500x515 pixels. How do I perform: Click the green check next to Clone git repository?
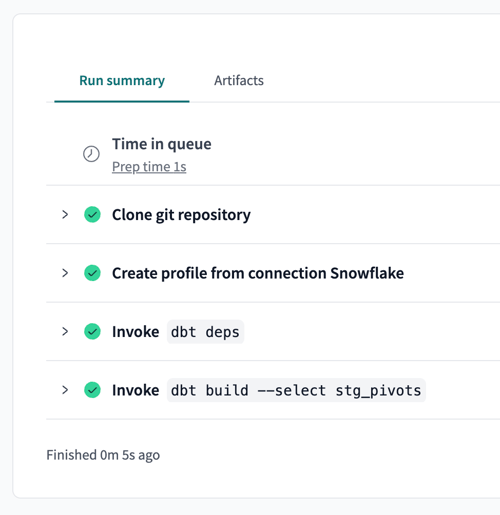pos(92,214)
